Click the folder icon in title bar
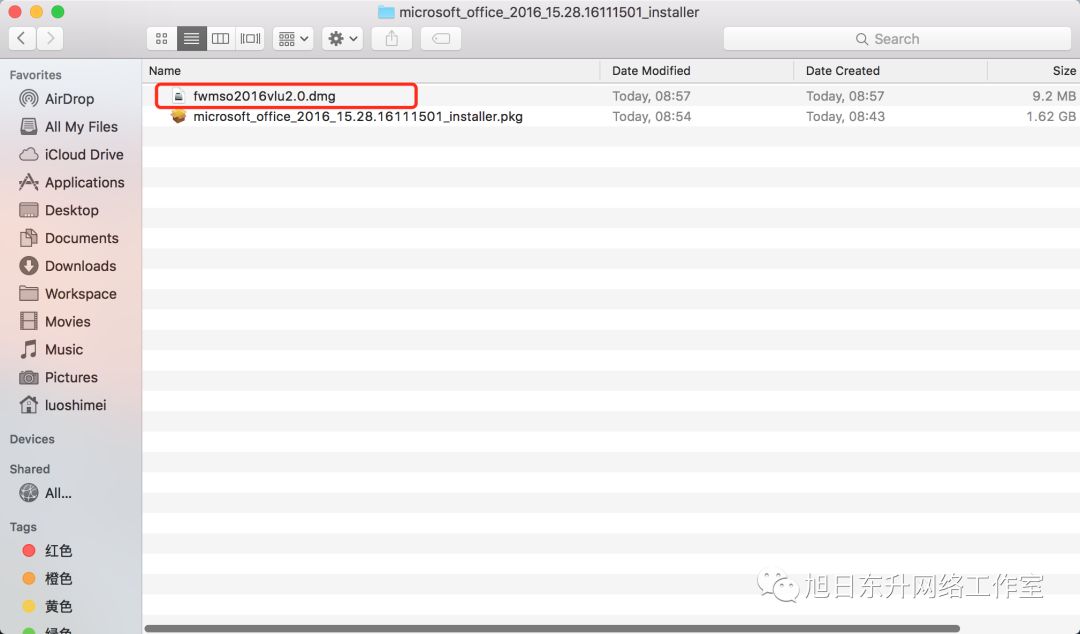This screenshot has width=1080, height=634. (386, 12)
